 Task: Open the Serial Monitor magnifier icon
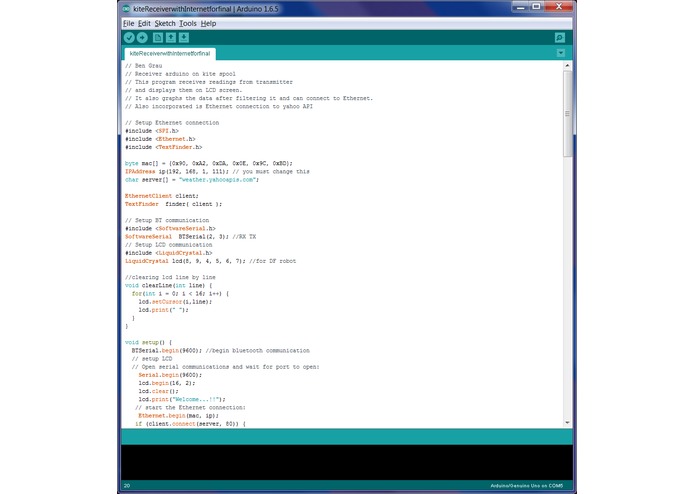(560, 38)
